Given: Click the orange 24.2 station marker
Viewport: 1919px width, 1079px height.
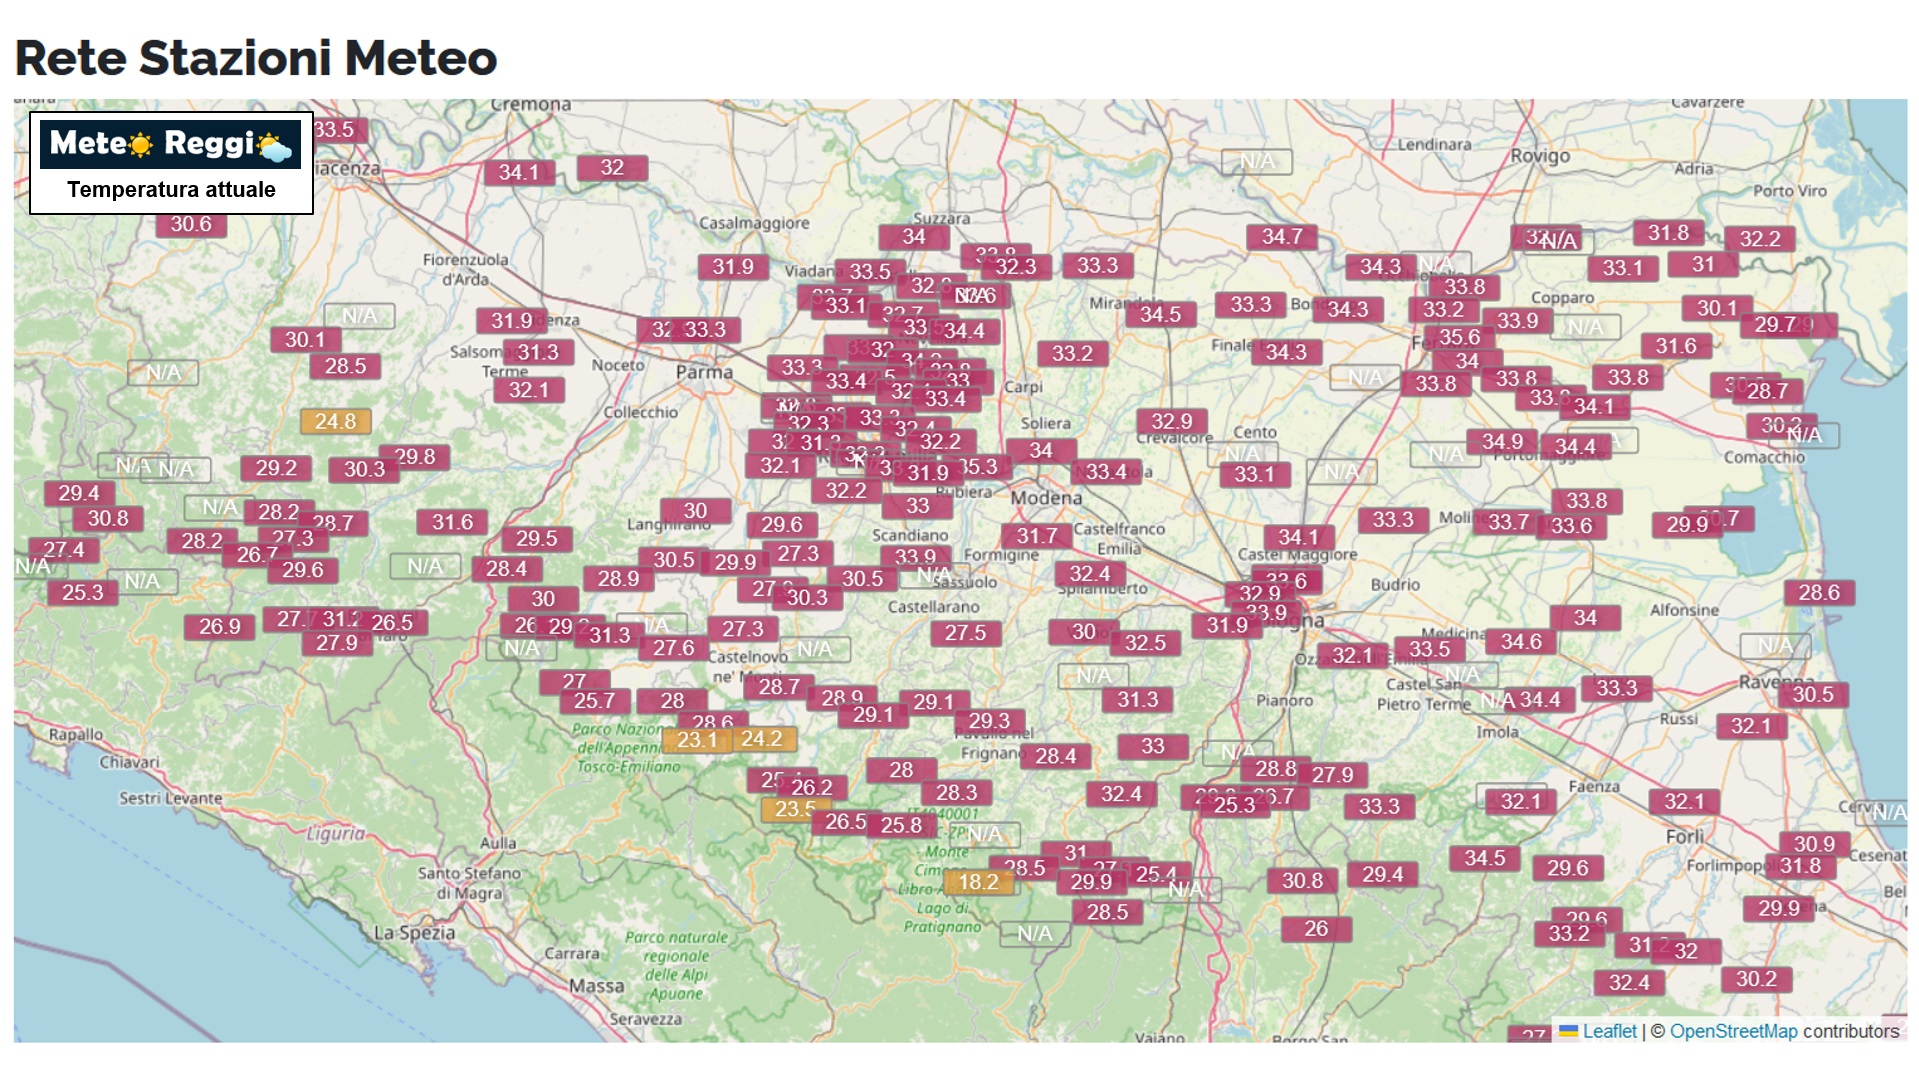Looking at the screenshot, I should pos(762,739).
